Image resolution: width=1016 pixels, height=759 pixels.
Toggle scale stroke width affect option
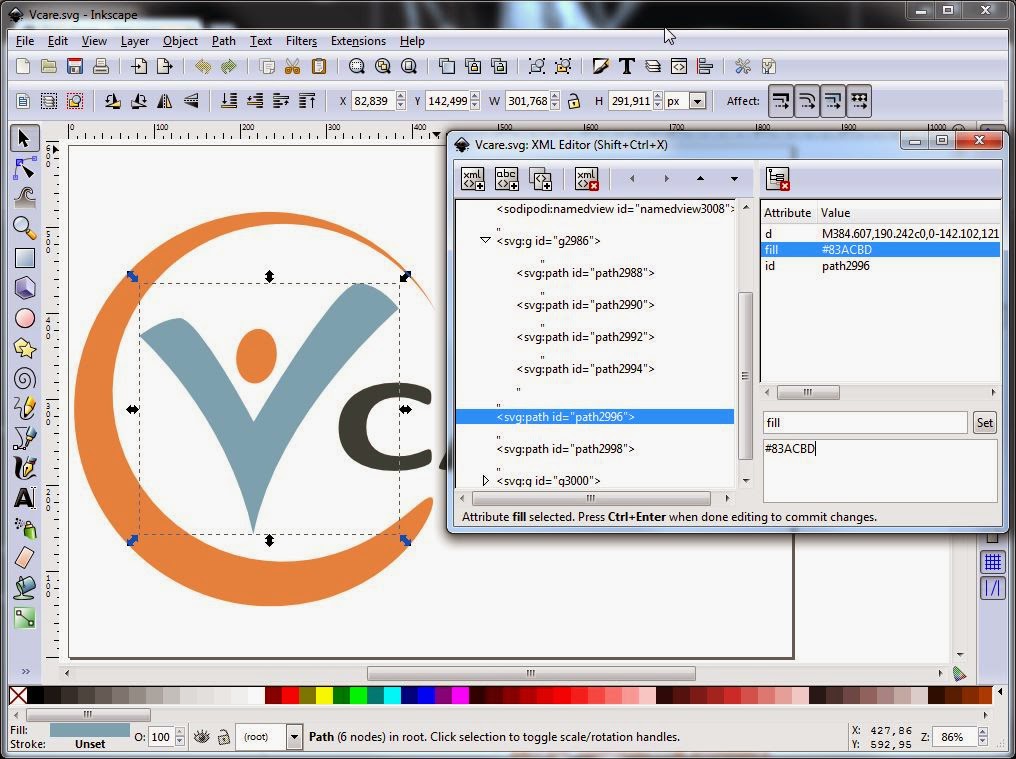tap(782, 100)
